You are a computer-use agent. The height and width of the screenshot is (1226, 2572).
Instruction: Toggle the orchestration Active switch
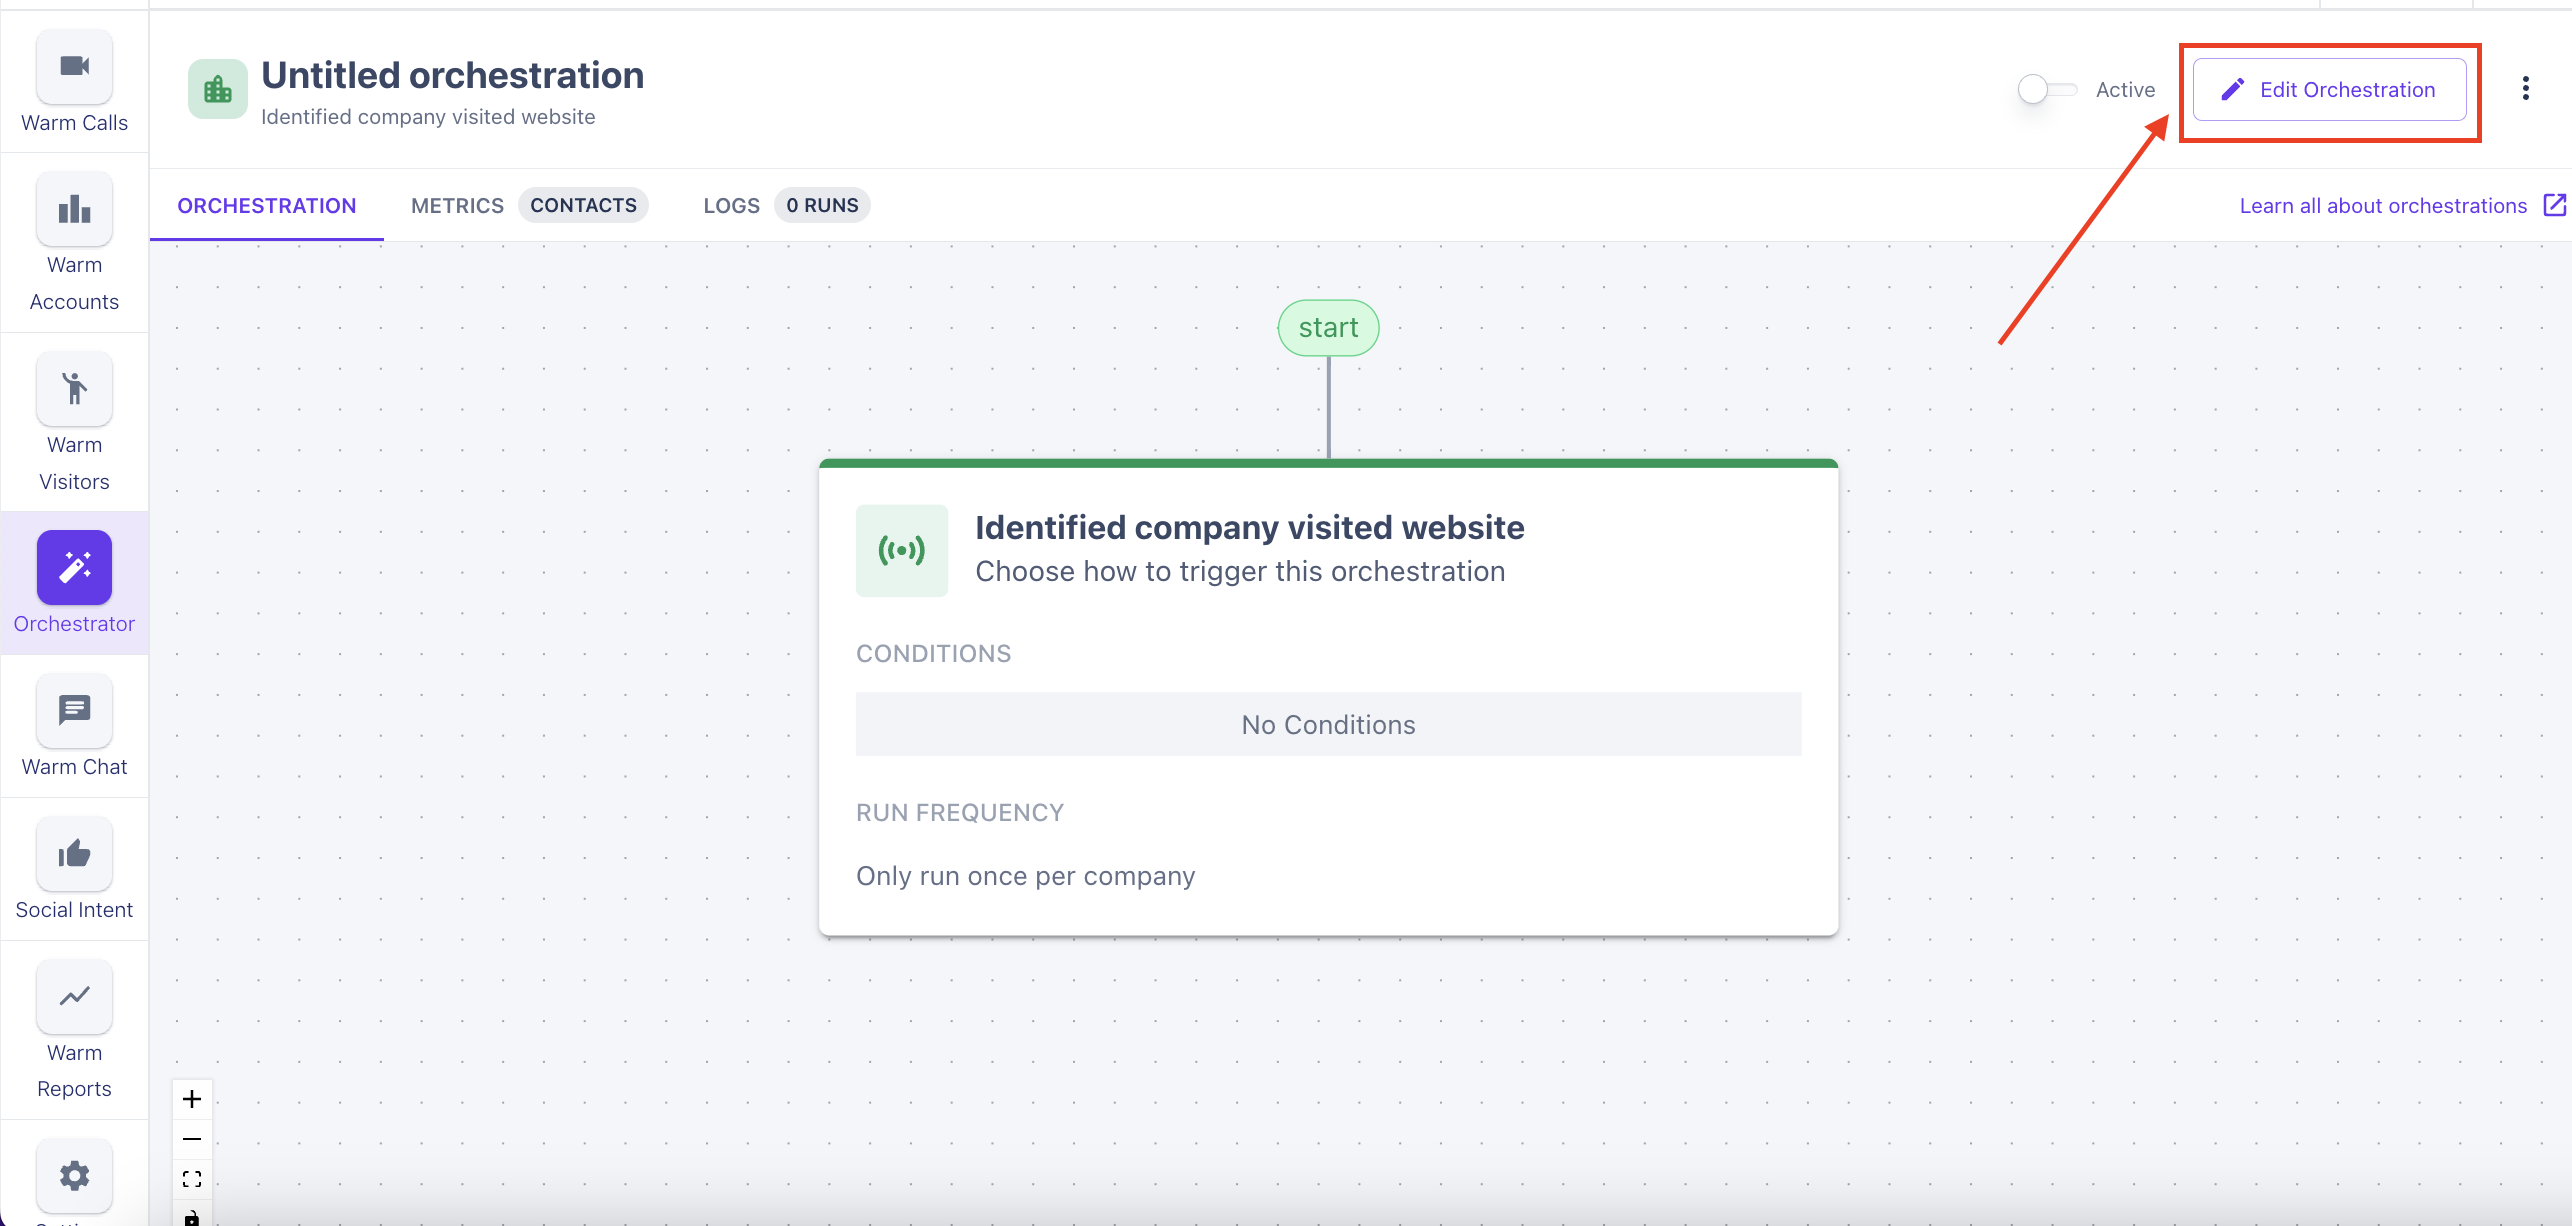coord(2046,90)
